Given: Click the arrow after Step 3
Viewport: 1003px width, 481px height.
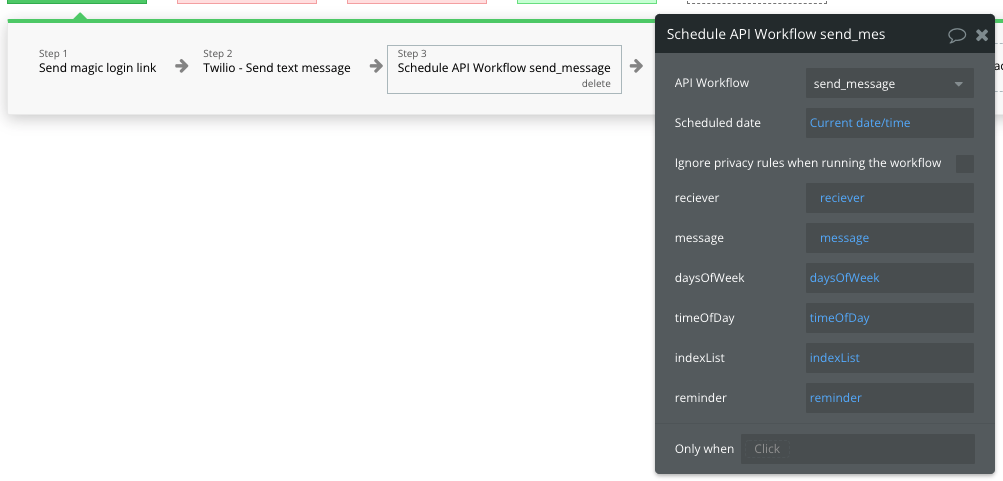Looking at the screenshot, I should click(x=636, y=67).
